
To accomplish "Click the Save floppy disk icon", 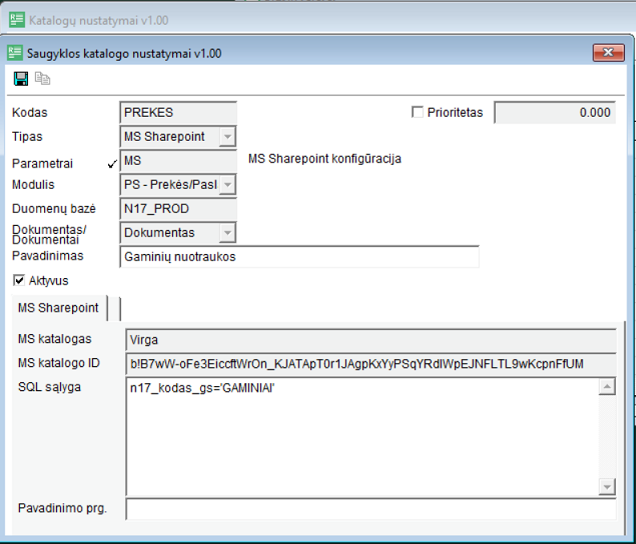I will [x=21, y=79].
